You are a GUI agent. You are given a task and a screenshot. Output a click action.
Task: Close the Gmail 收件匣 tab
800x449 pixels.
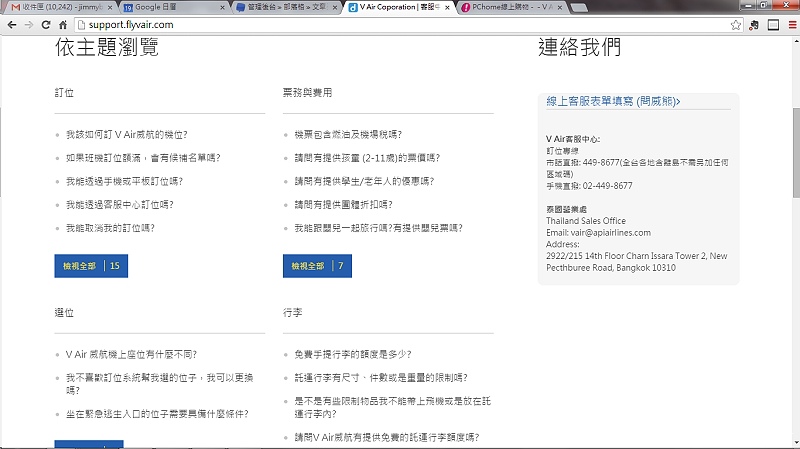[x=110, y=8]
